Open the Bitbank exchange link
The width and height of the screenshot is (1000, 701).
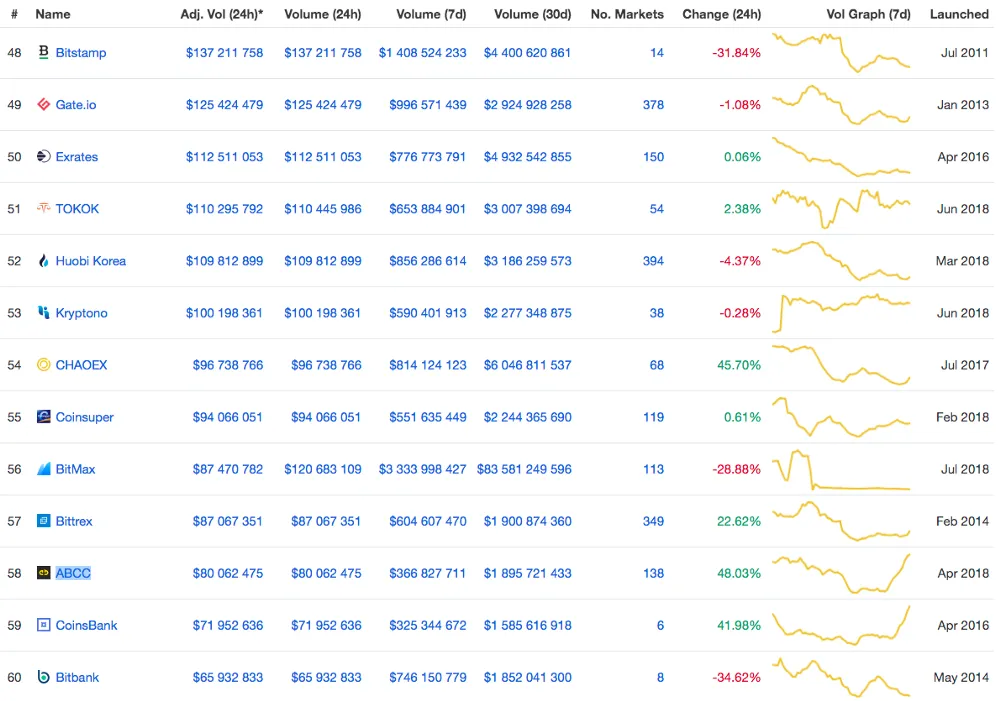[77, 677]
